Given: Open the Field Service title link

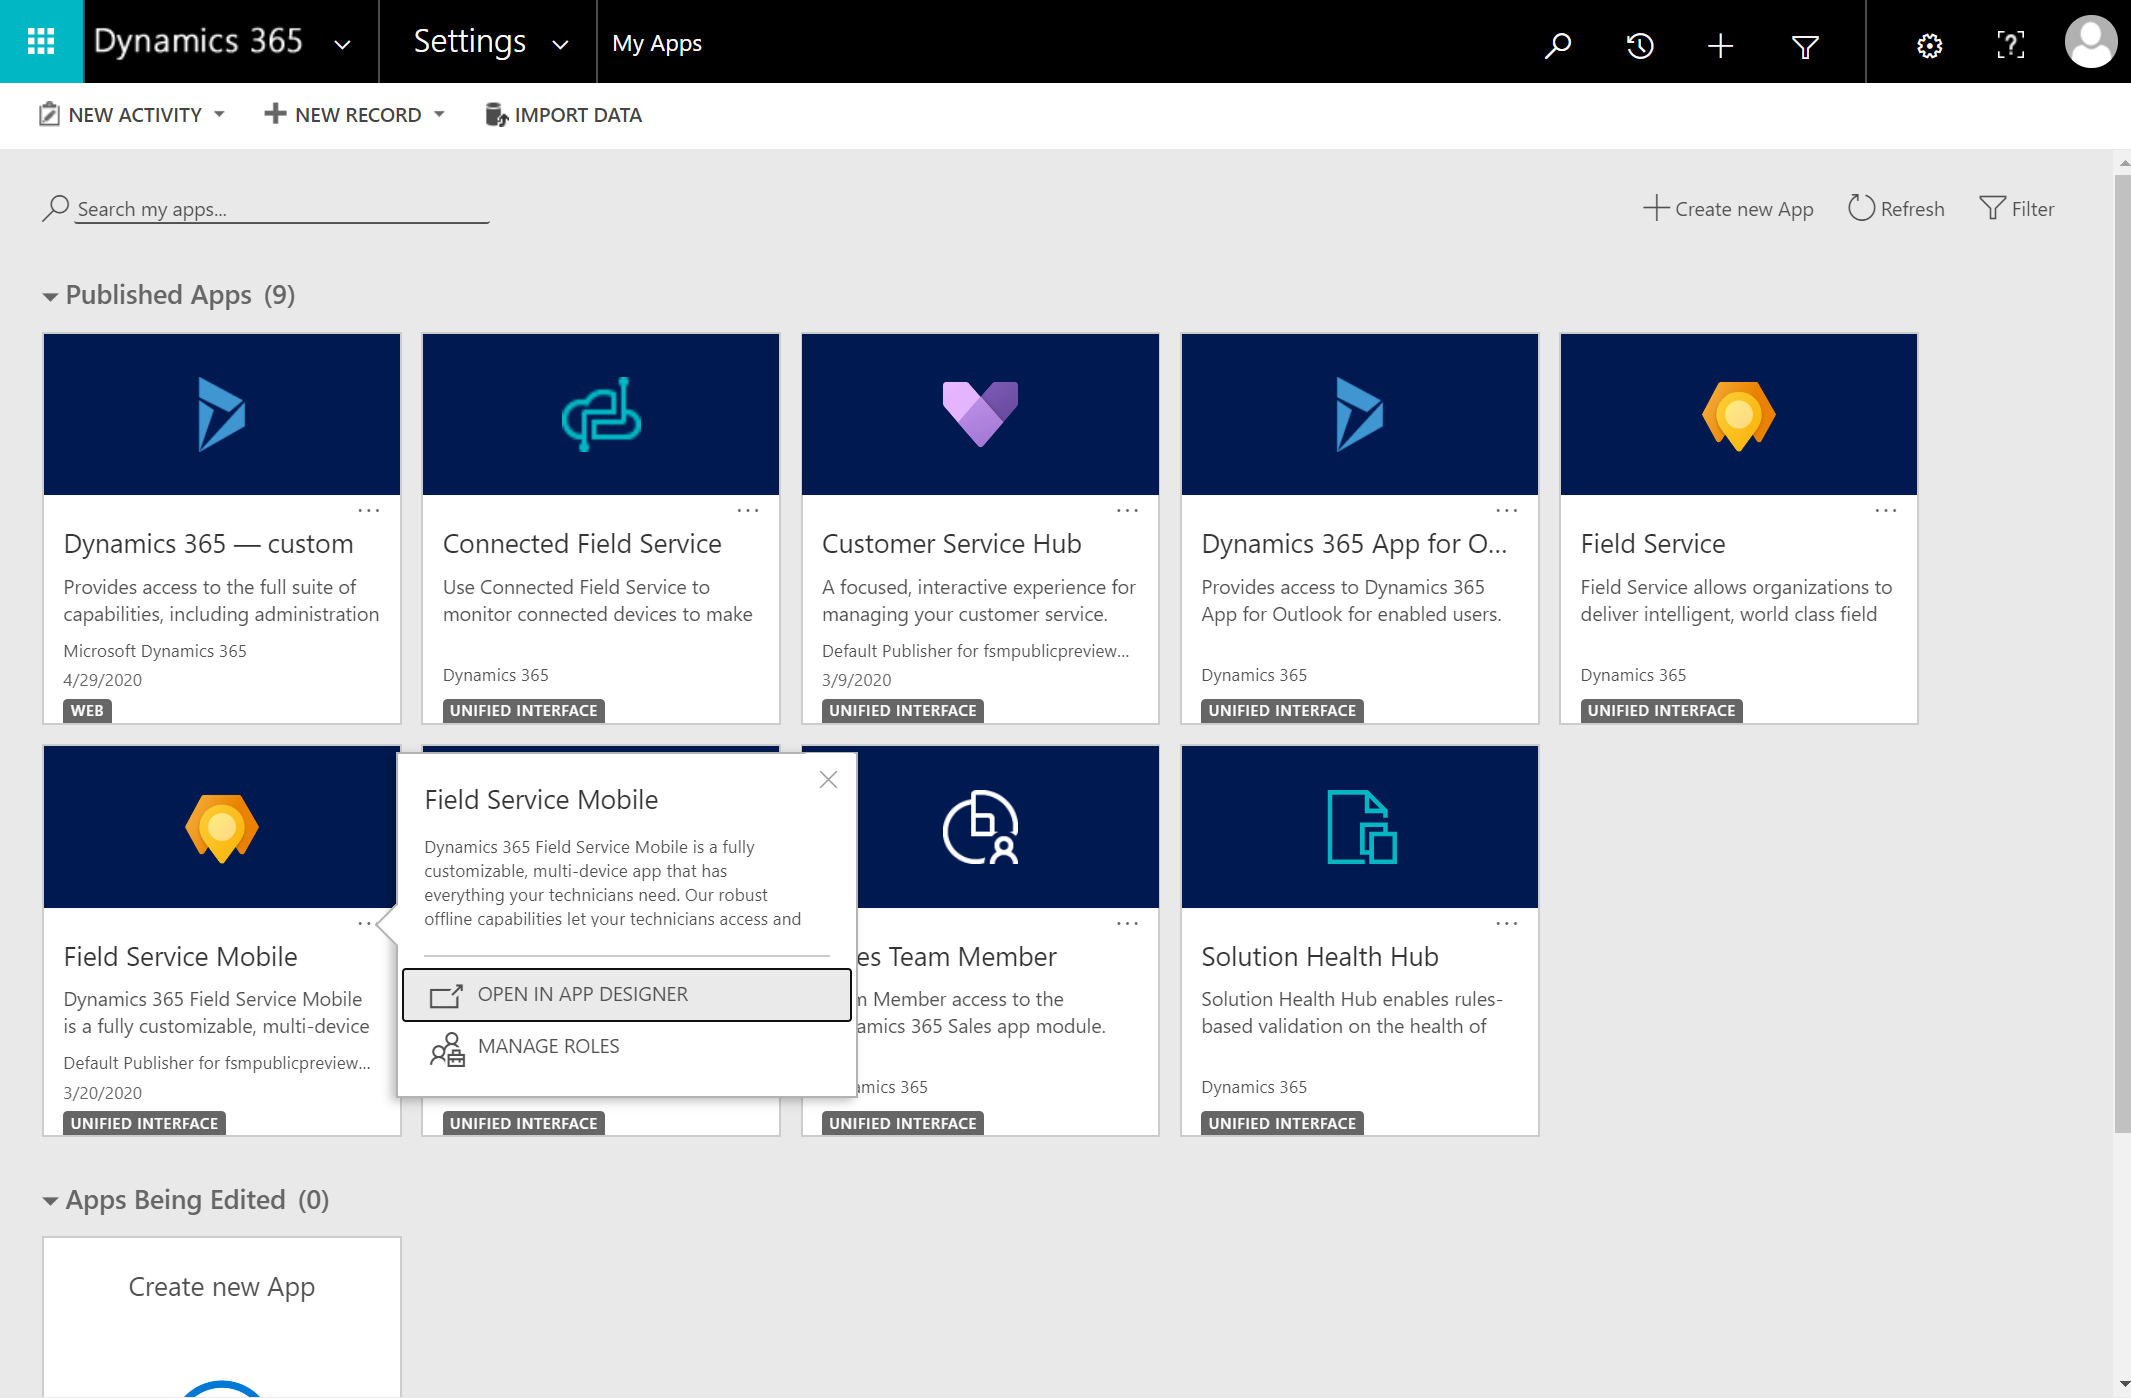Looking at the screenshot, I should click(x=1653, y=544).
